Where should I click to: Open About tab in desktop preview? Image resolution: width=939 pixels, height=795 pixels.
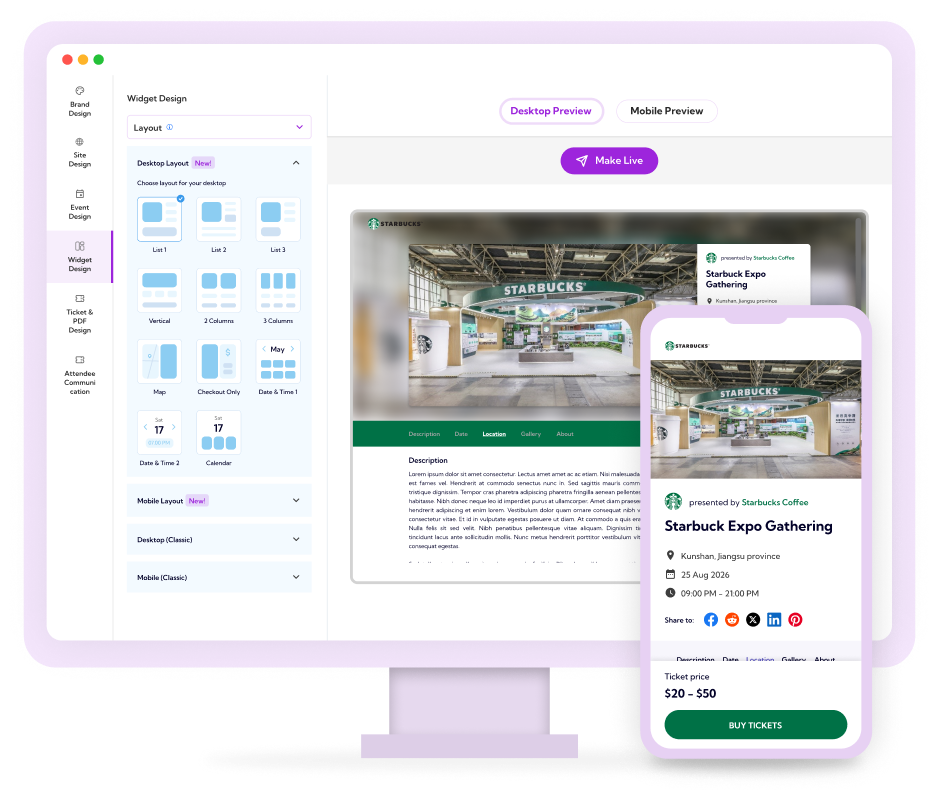tap(565, 434)
